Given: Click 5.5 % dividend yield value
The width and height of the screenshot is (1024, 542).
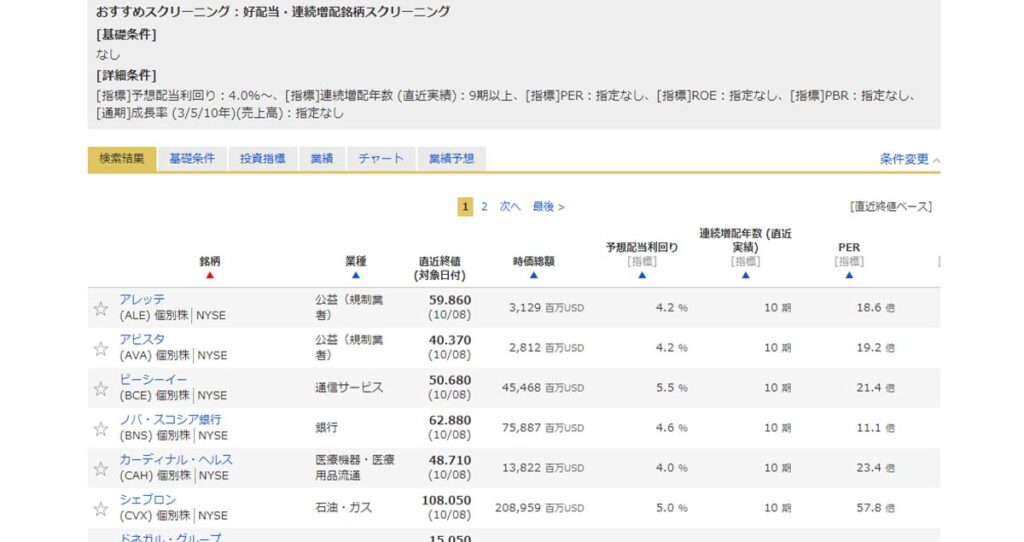Looking at the screenshot, I should click(671, 388).
